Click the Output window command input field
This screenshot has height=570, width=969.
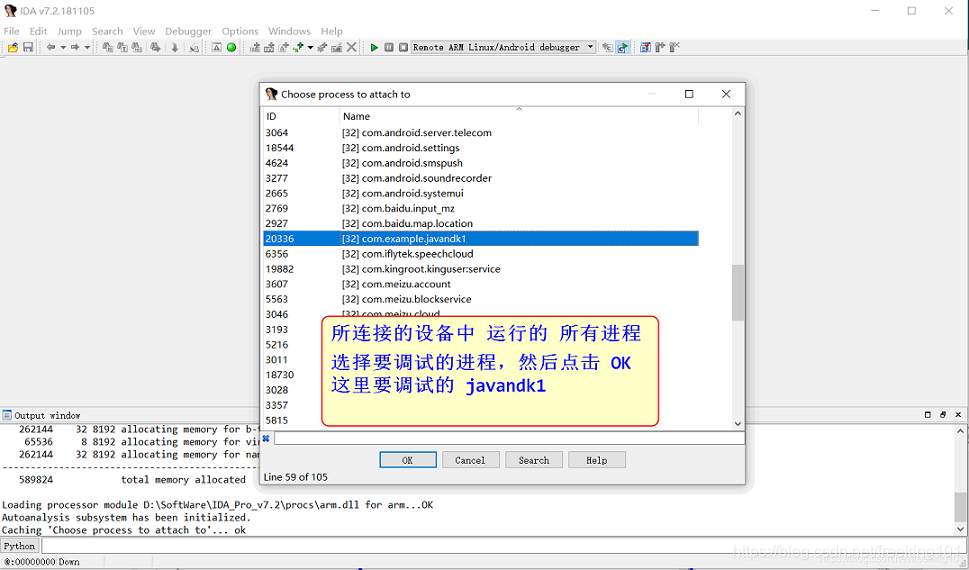[x=502, y=546]
